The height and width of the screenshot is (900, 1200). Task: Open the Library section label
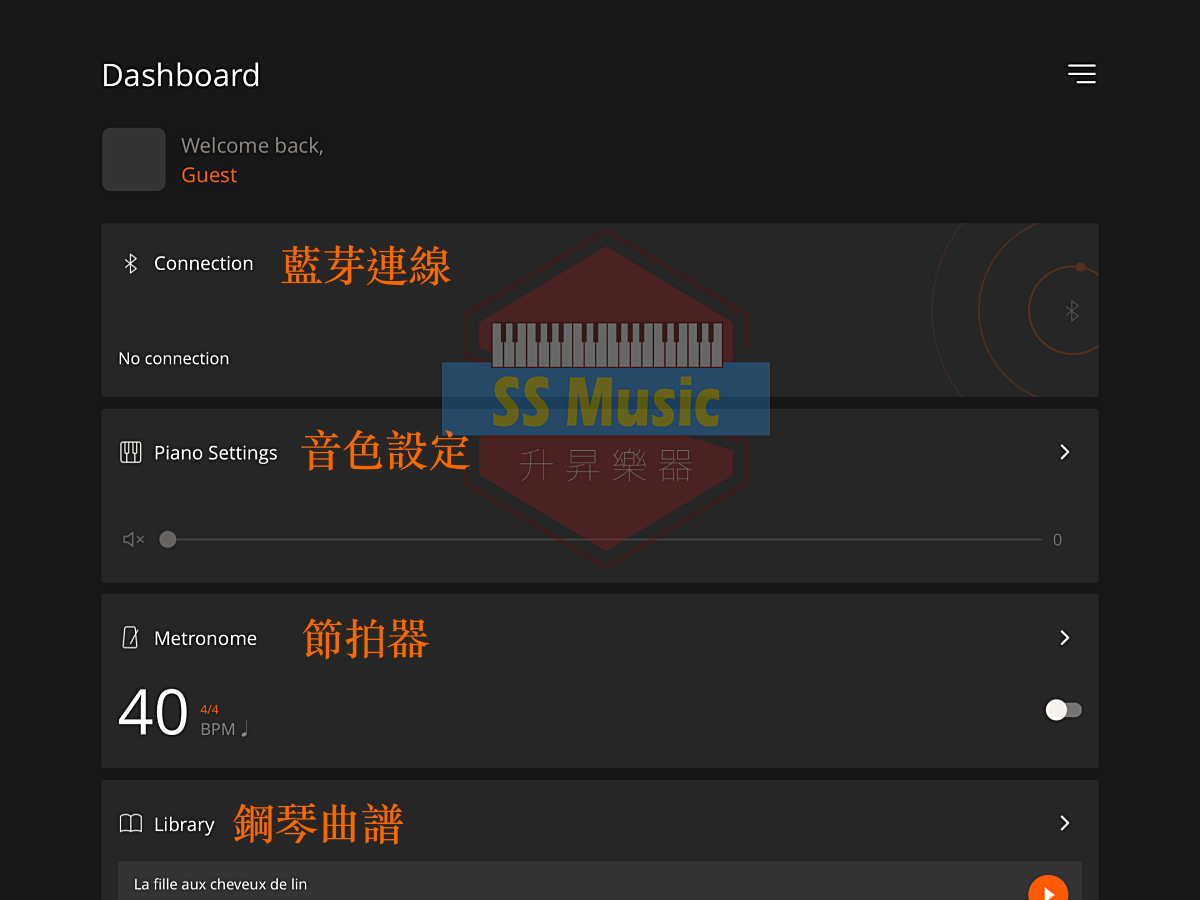[x=184, y=824]
